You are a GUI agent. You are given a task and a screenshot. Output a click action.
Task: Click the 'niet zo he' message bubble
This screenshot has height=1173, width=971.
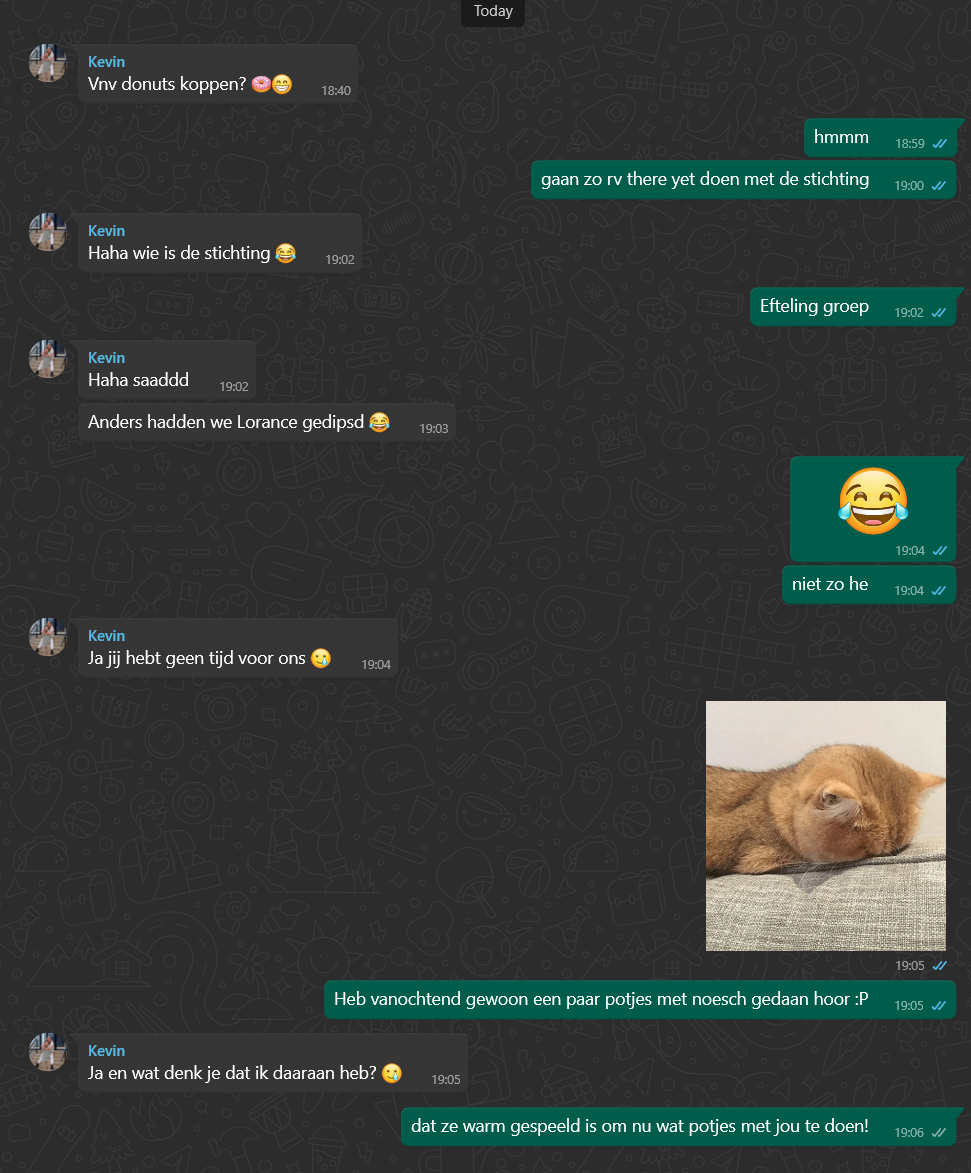pyautogui.click(x=869, y=585)
